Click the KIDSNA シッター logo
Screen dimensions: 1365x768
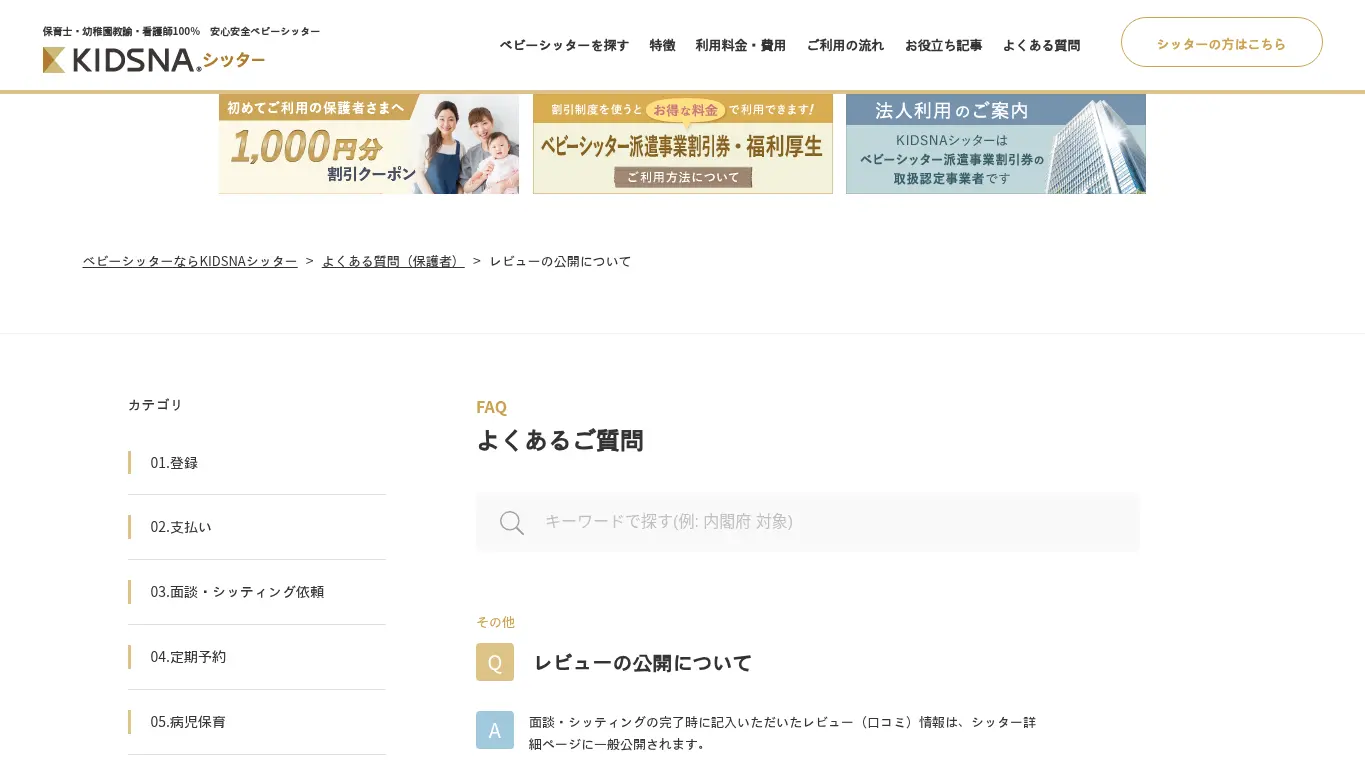click(154, 60)
